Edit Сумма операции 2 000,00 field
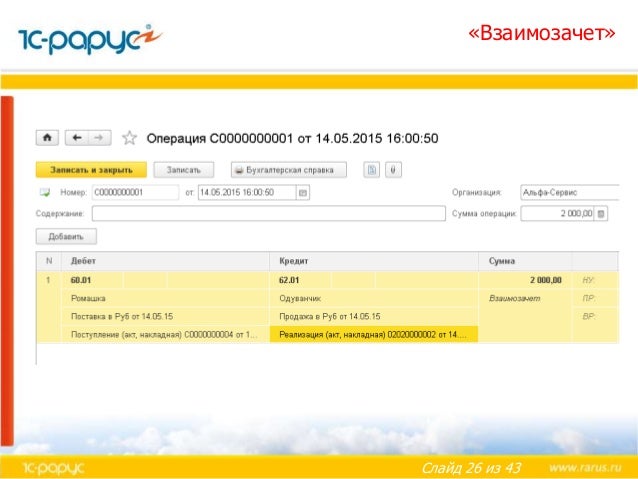638x479 pixels. point(557,213)
